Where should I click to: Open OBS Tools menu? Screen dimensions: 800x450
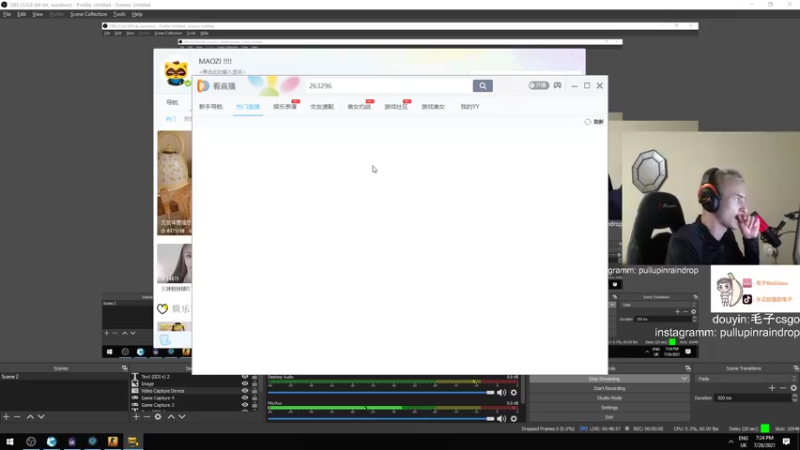pyautogui.click(x=119, y=14)
